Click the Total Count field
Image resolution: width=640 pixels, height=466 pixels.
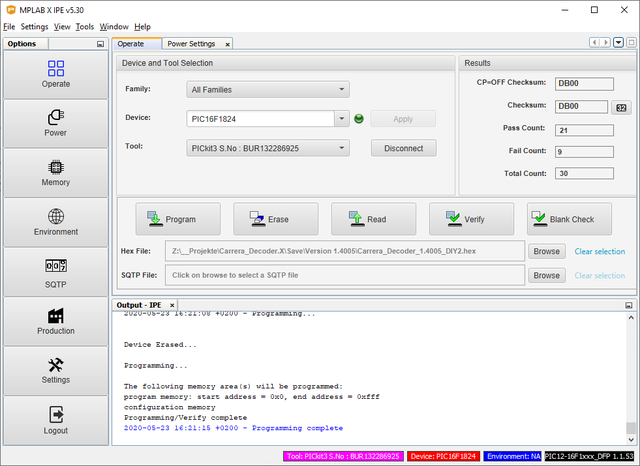[x=584, y=173]
